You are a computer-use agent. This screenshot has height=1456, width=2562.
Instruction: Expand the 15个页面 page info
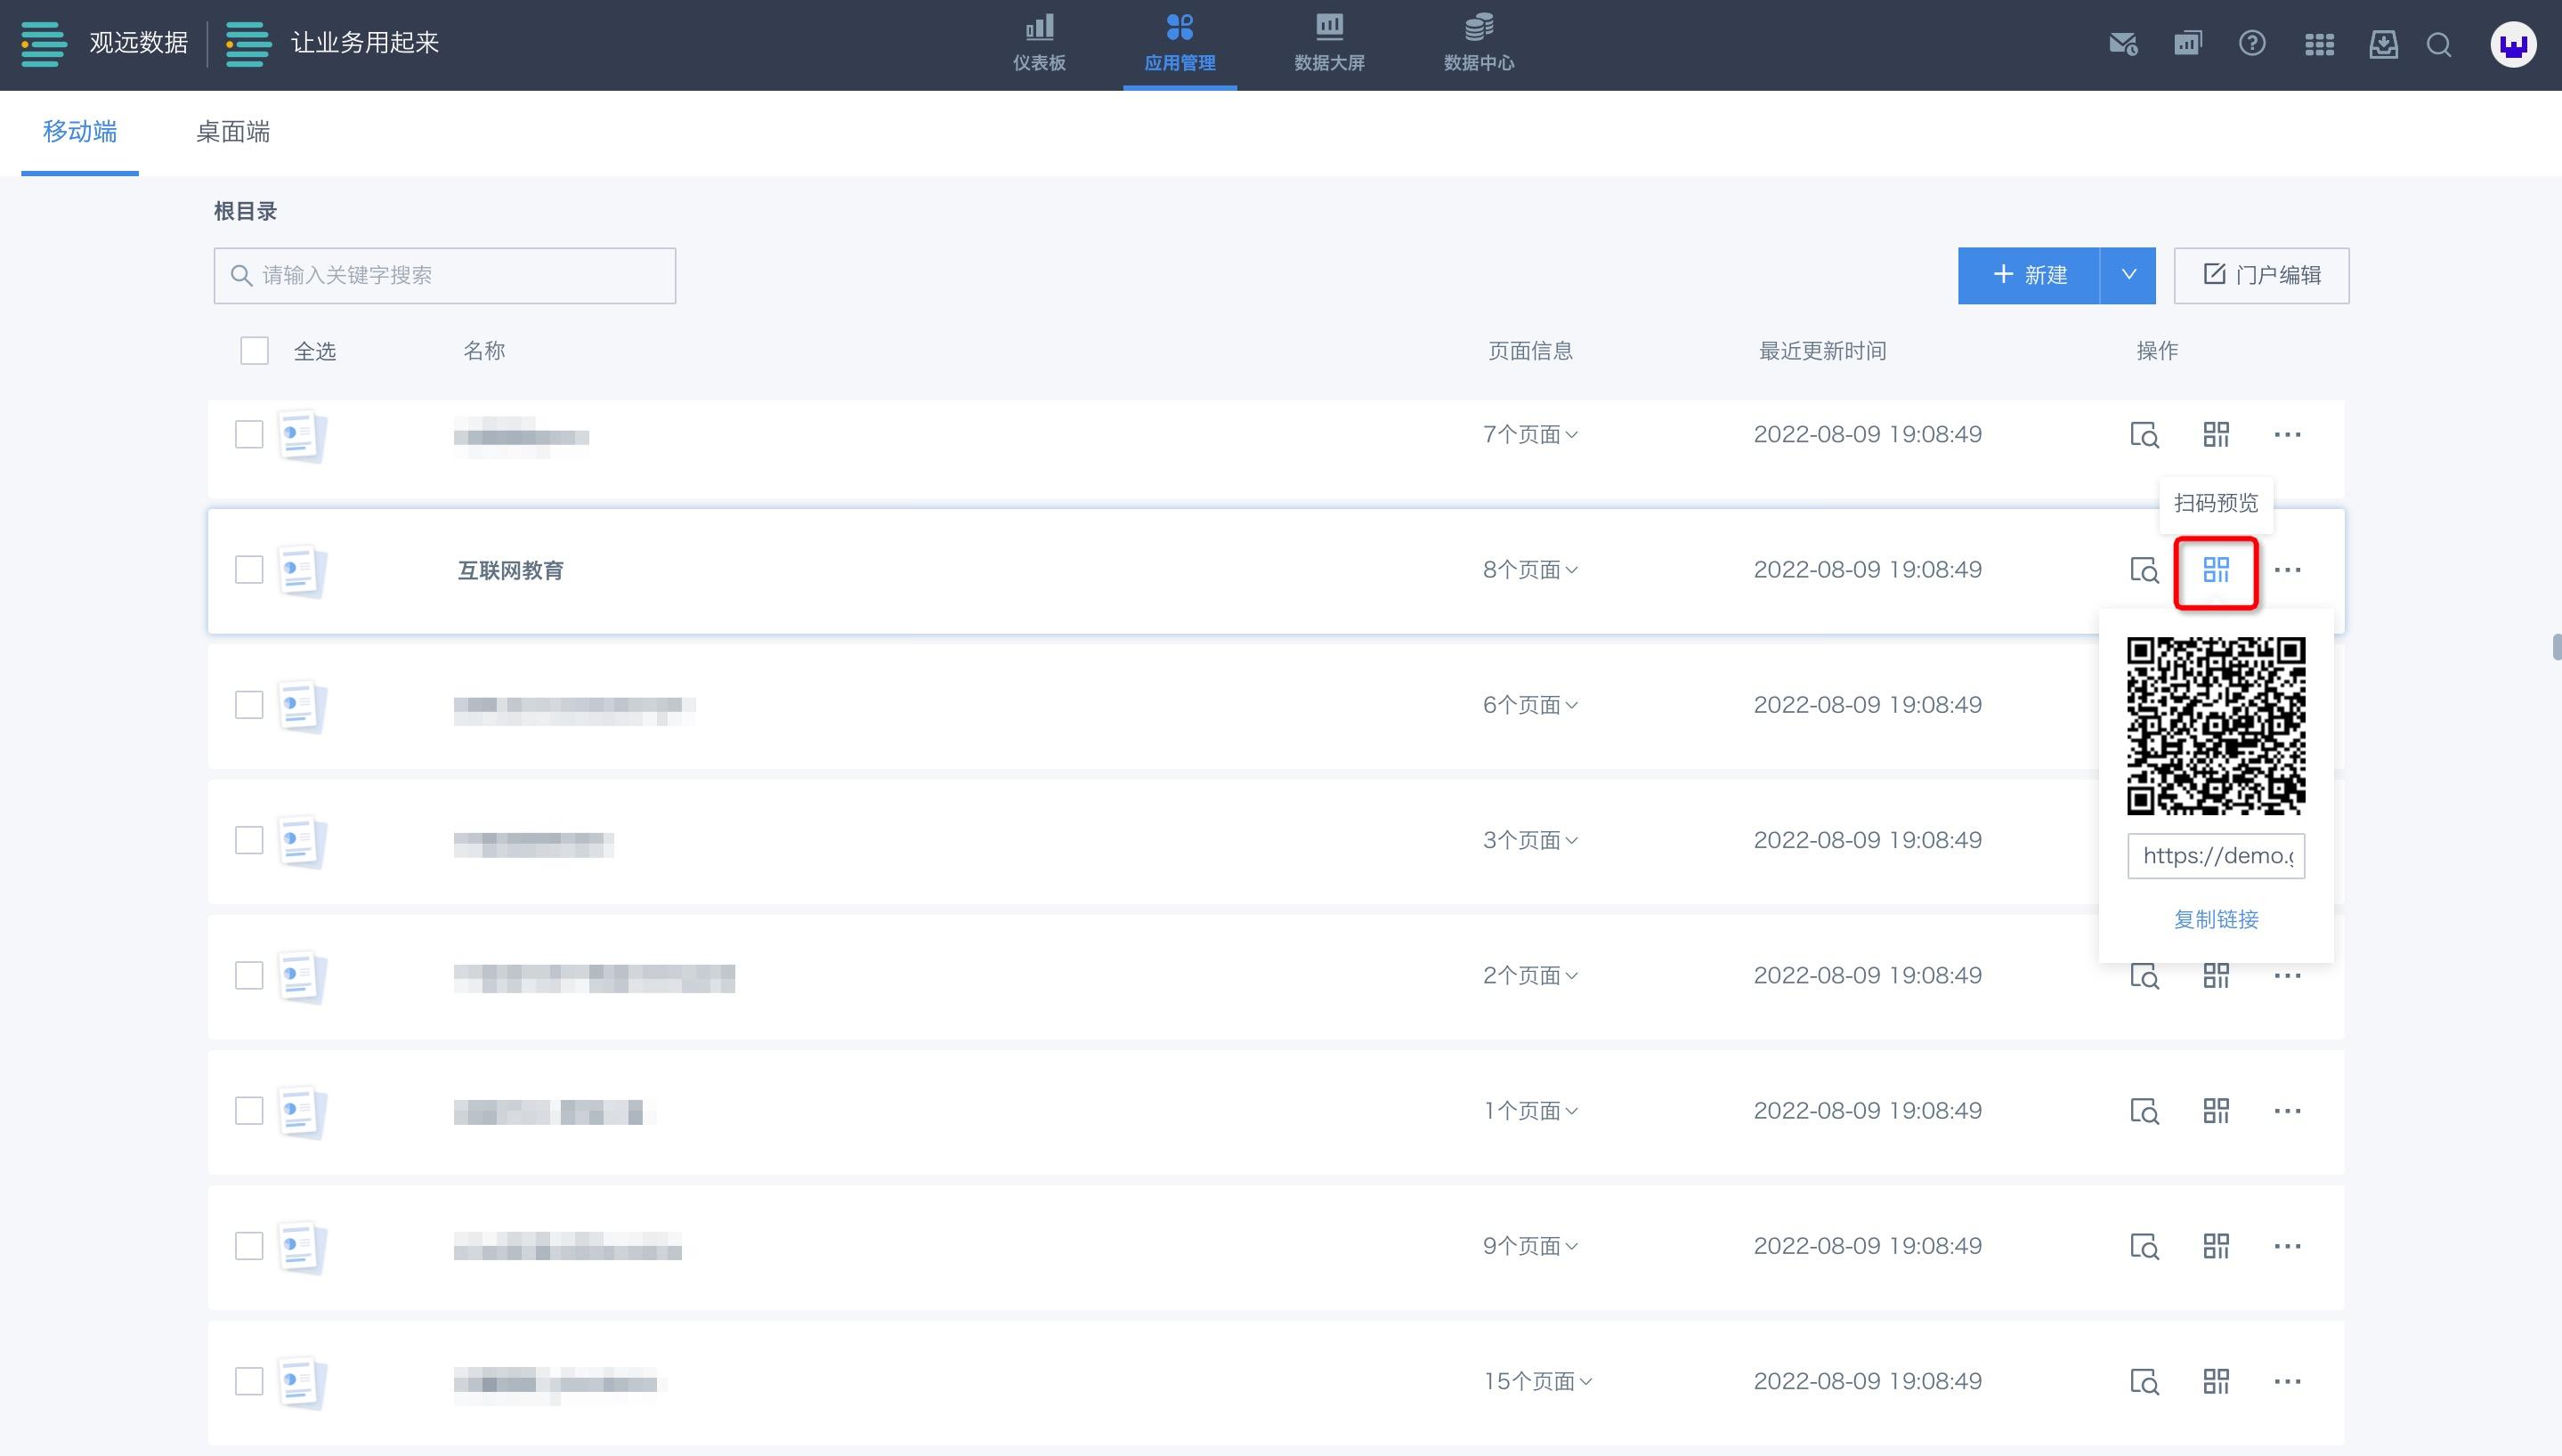[x=1537, y=1381]
